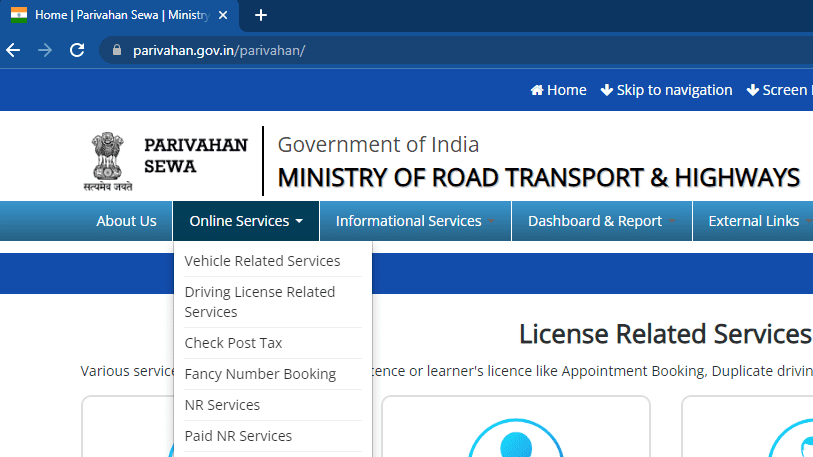Expand the External Links dropdown

[753, 221]
